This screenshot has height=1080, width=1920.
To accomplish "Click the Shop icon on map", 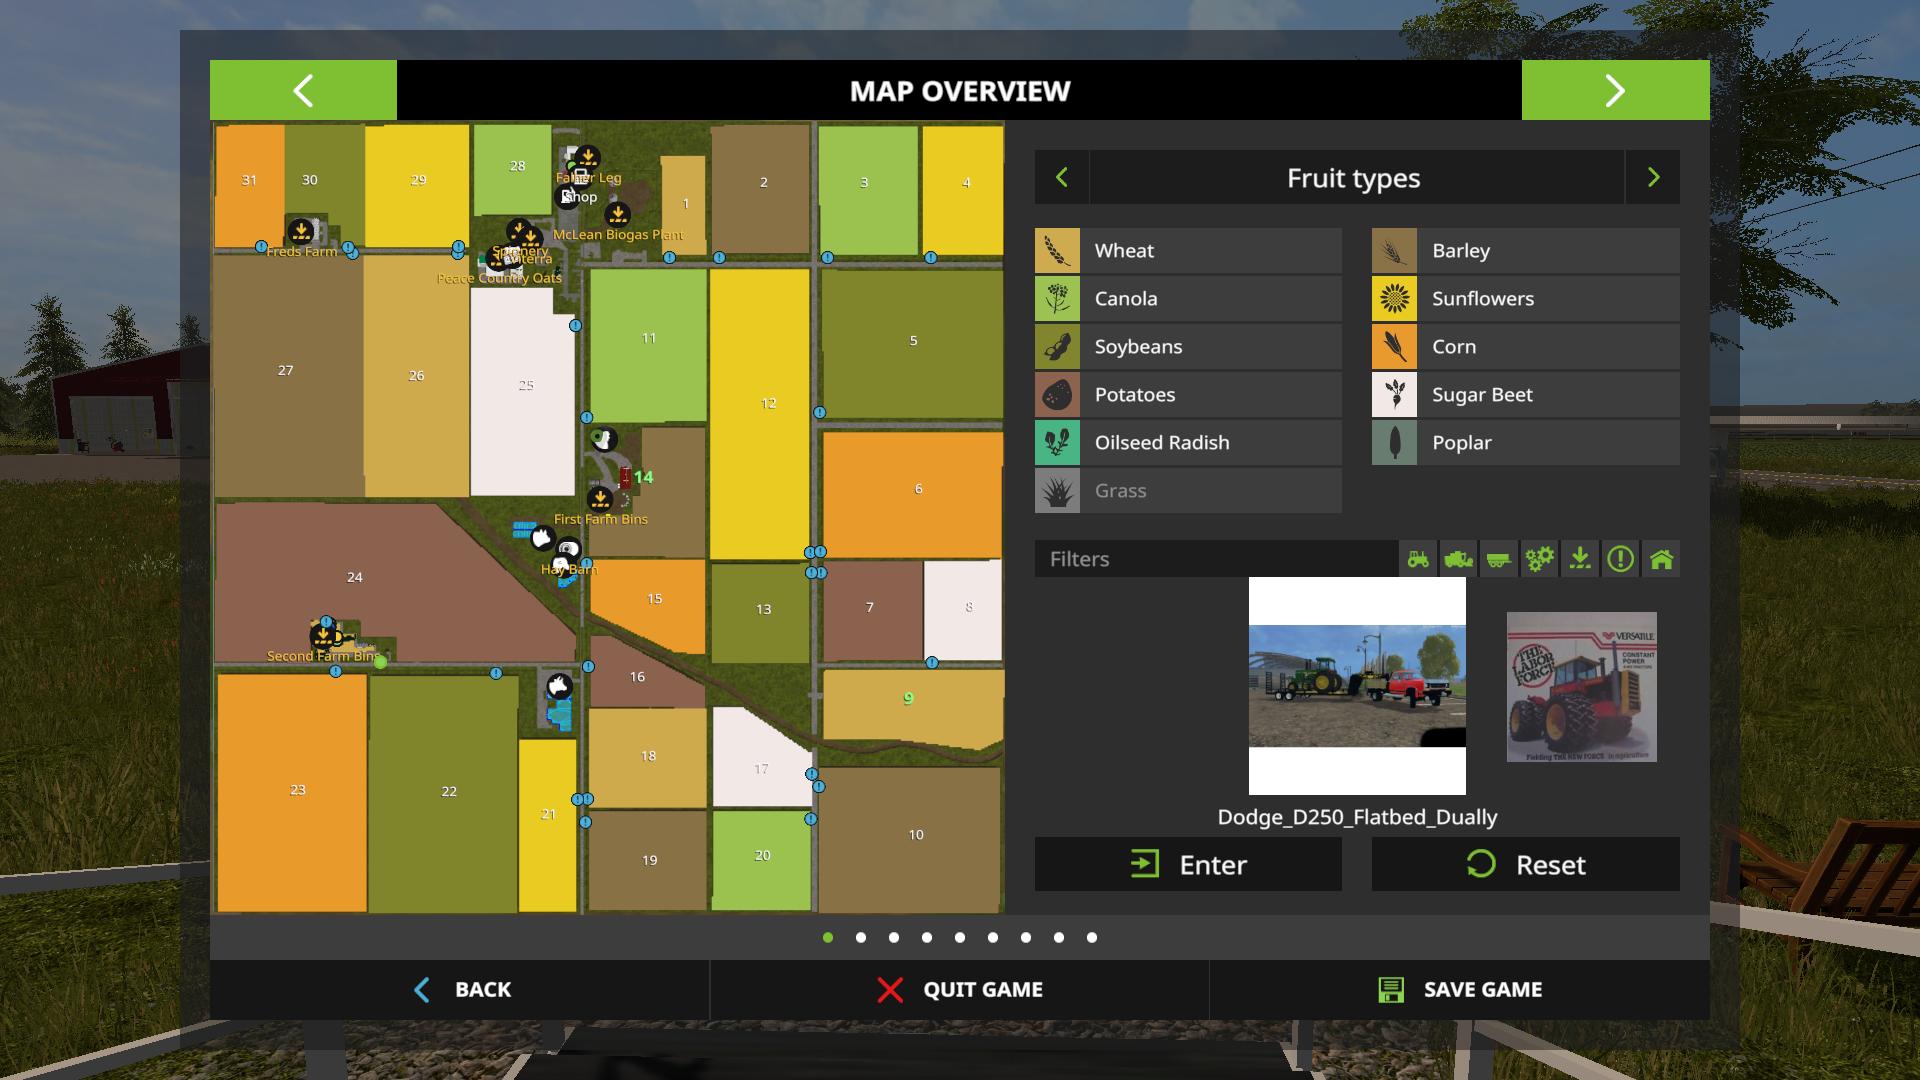I will 568,197.
